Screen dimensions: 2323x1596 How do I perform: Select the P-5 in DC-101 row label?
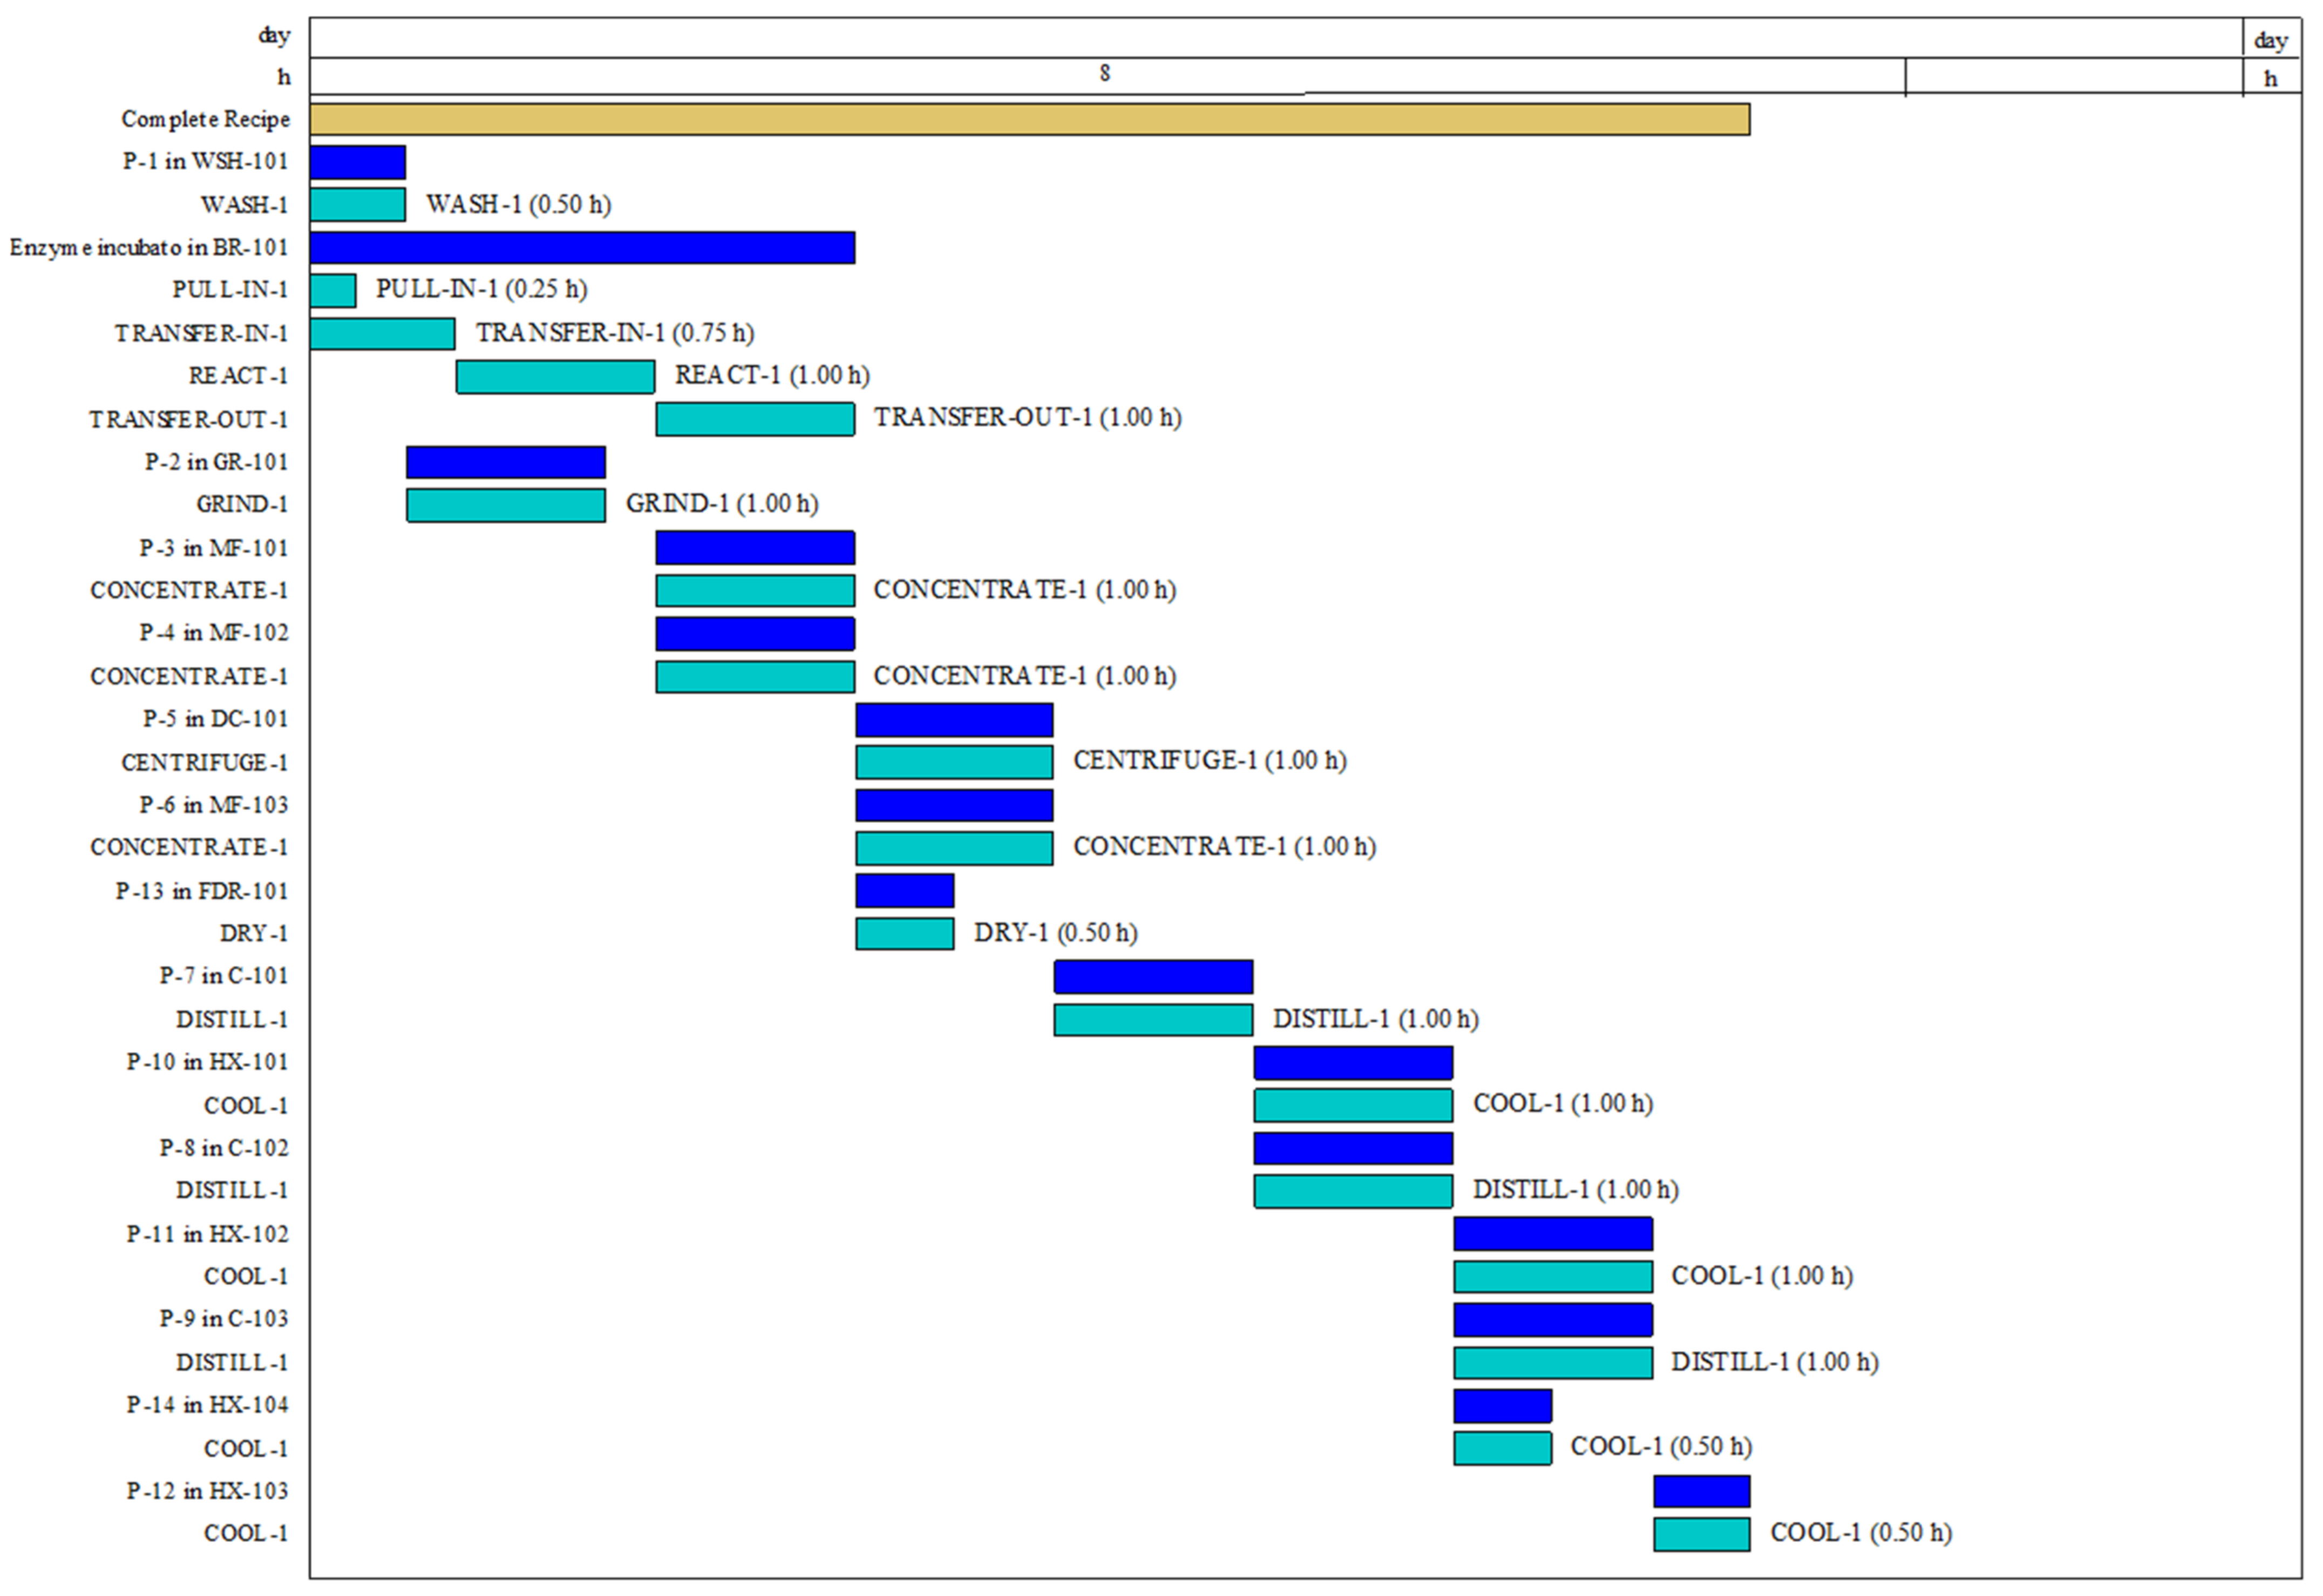pyautogui.click(x=215, y=719)
